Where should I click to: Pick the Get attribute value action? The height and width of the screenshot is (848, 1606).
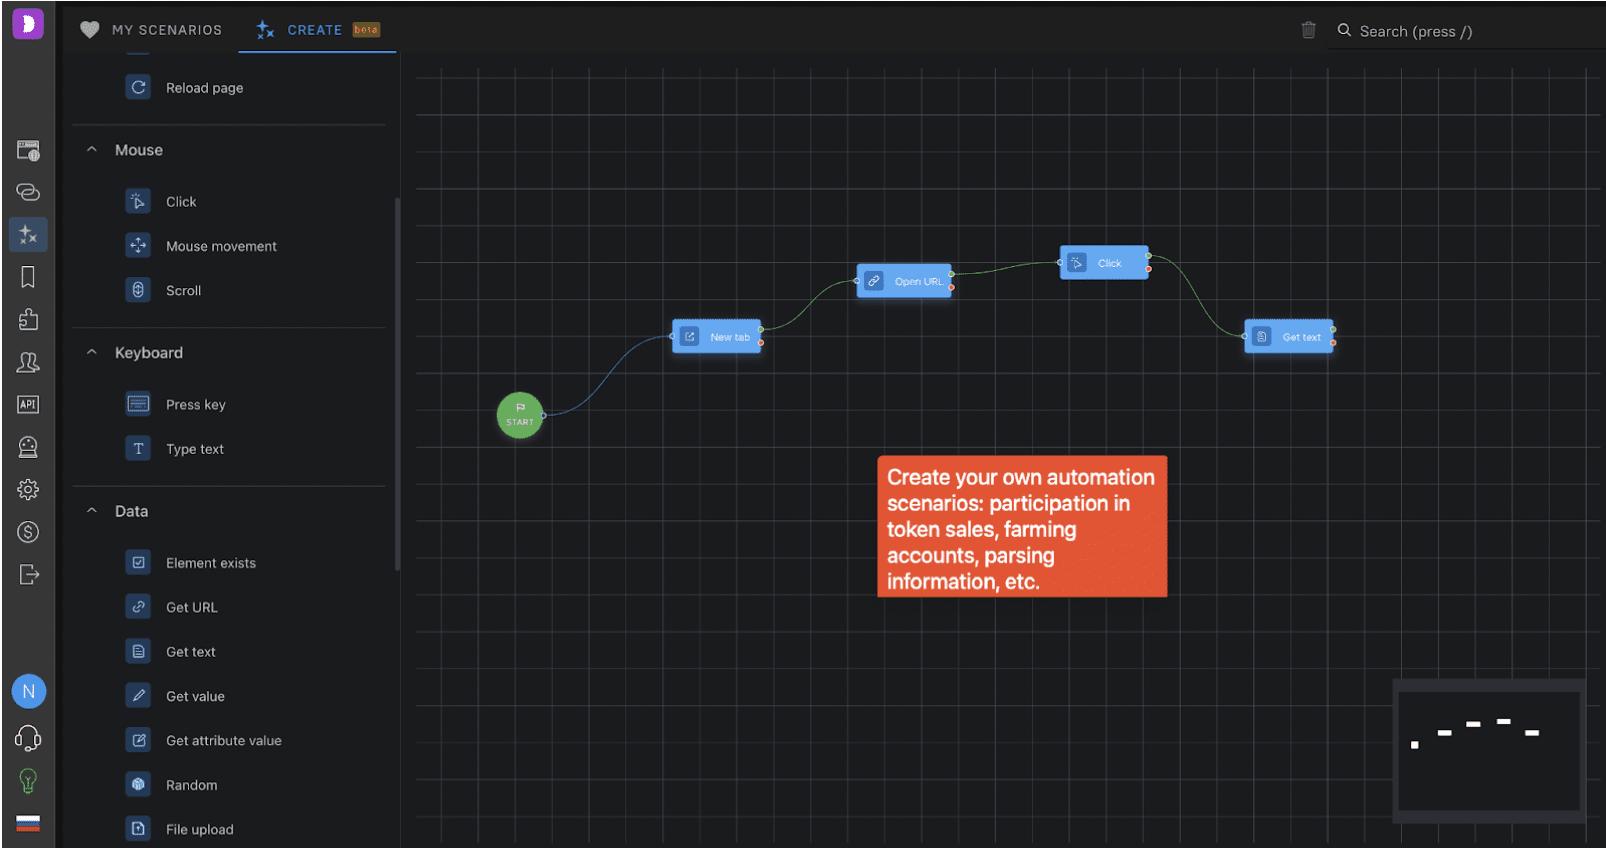point(223,741)
